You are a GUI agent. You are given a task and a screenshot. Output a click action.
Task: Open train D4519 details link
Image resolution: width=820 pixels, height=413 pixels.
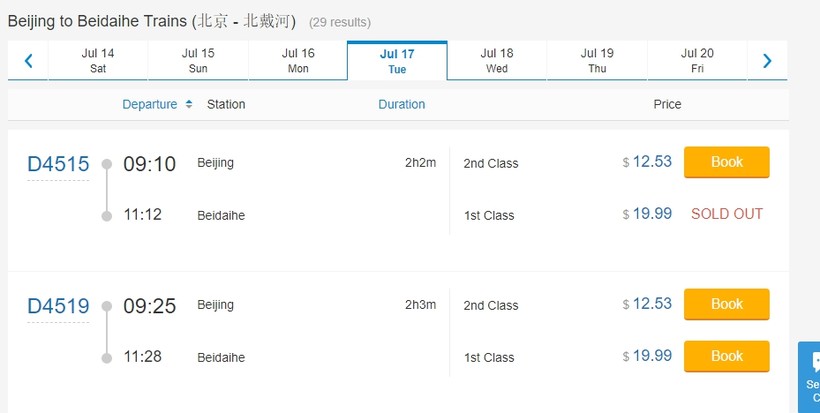coord(58,306)
